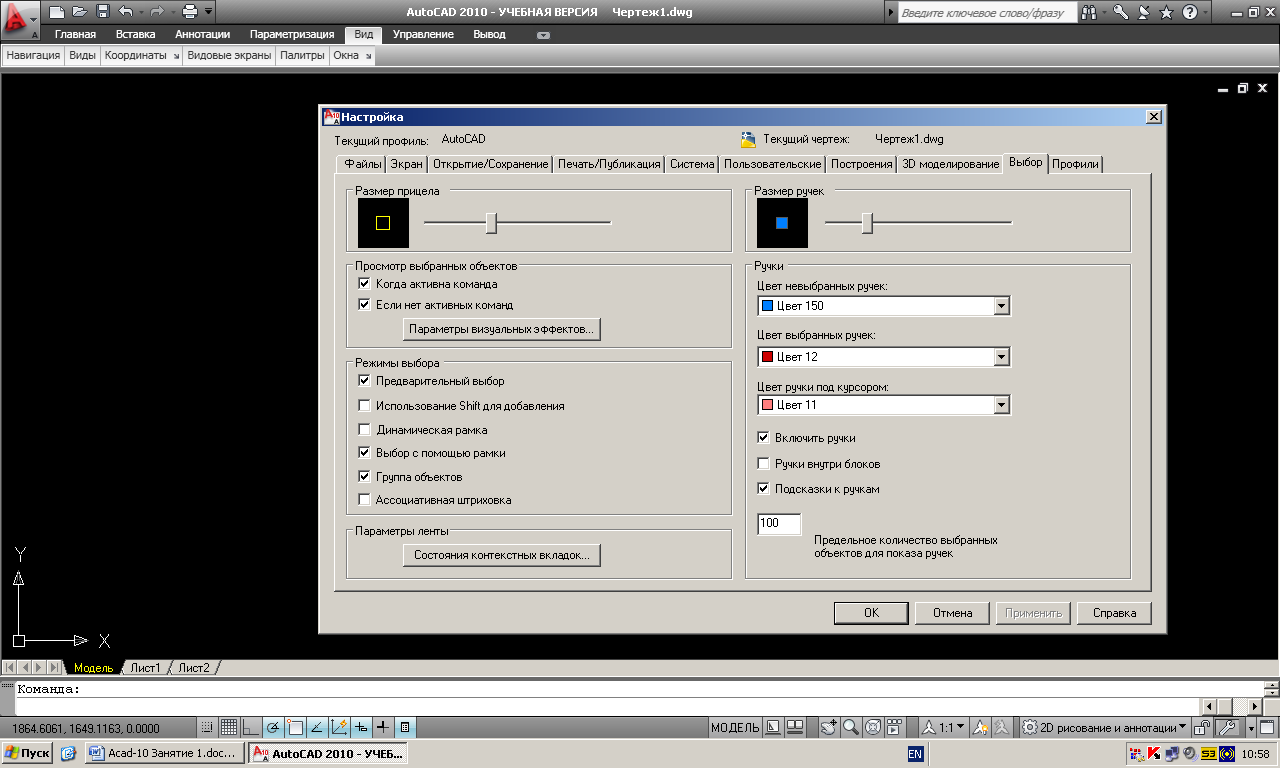Click 'Размер прицела' slider handle

click(x=491, y=222)
